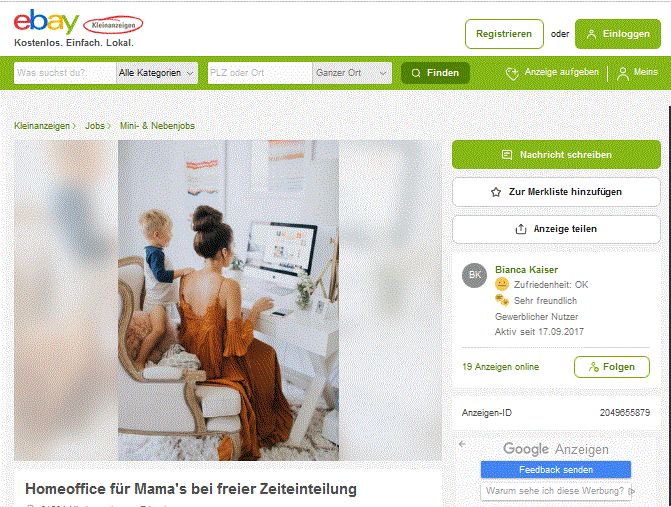
Task: Click the Registrieren button
Action: tap(504, 34)
